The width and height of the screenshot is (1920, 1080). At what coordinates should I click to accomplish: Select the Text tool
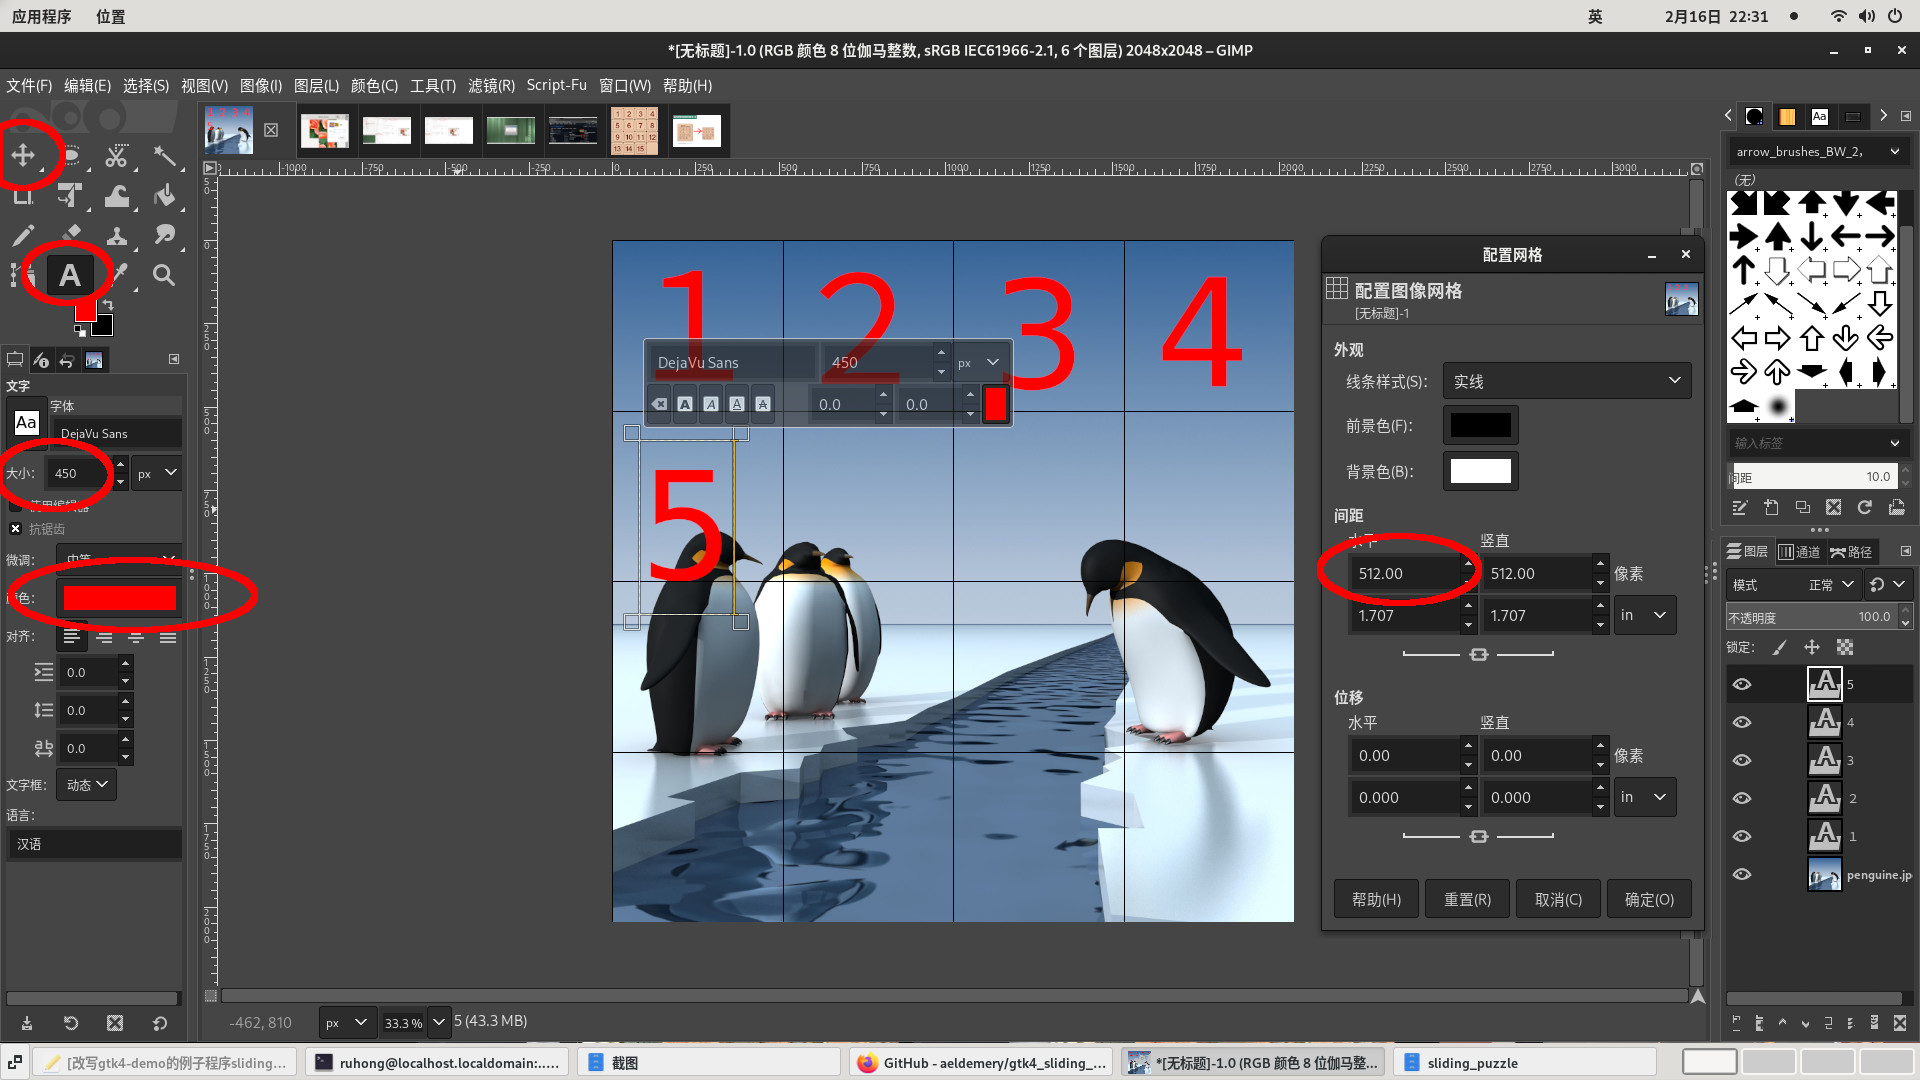(x=69, y=275)
